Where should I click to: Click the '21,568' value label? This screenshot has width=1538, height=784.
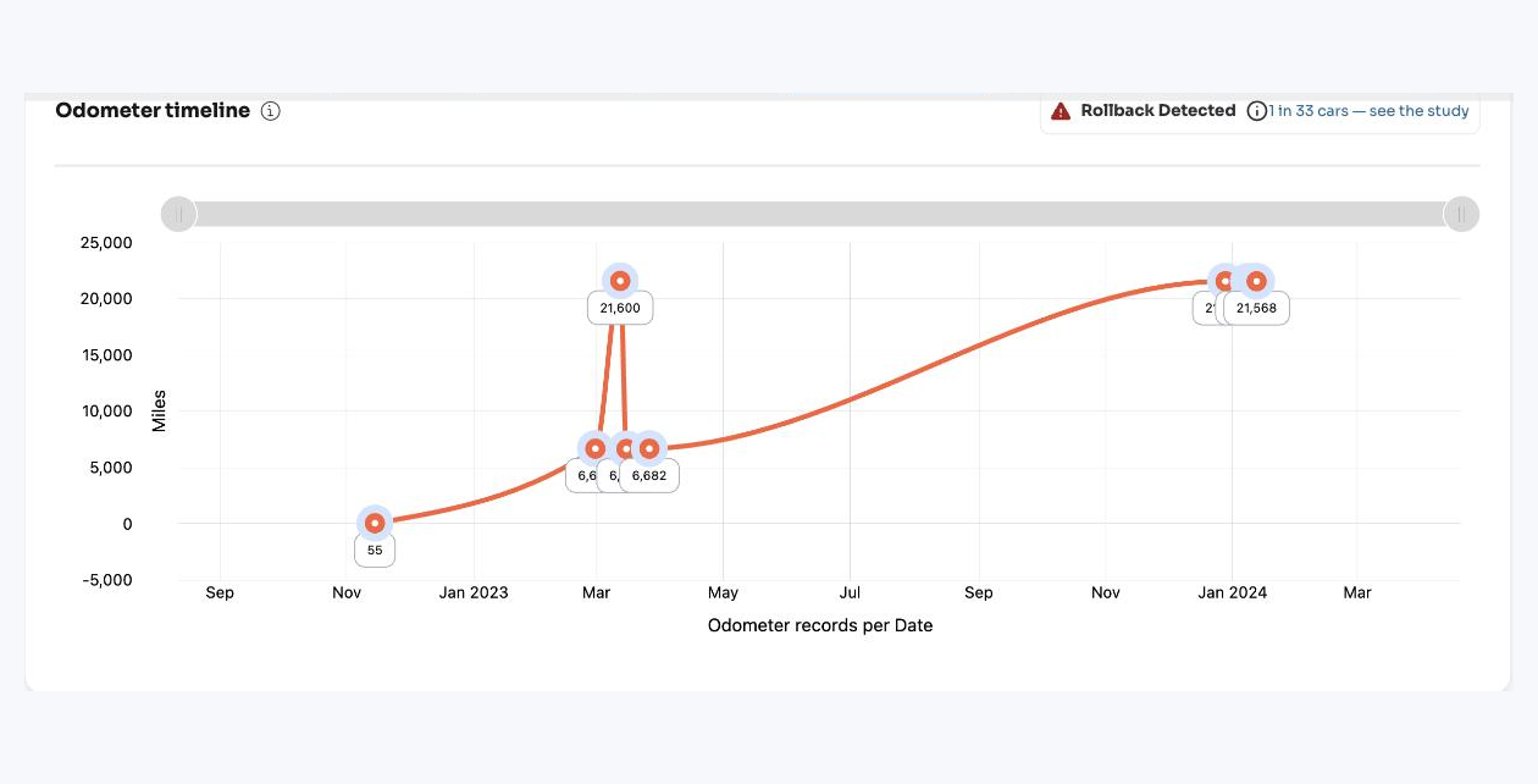tap(1256, 308)
